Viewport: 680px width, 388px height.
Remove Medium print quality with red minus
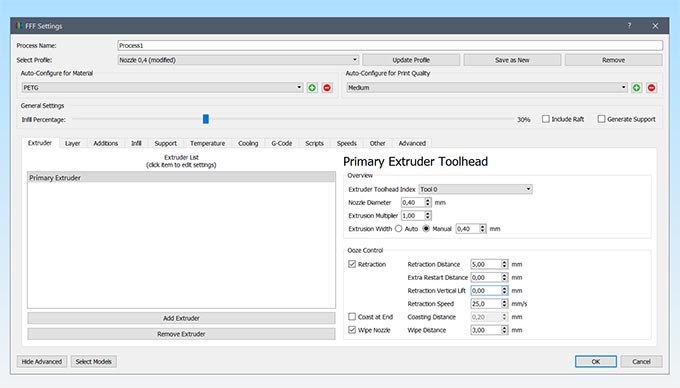651,88
